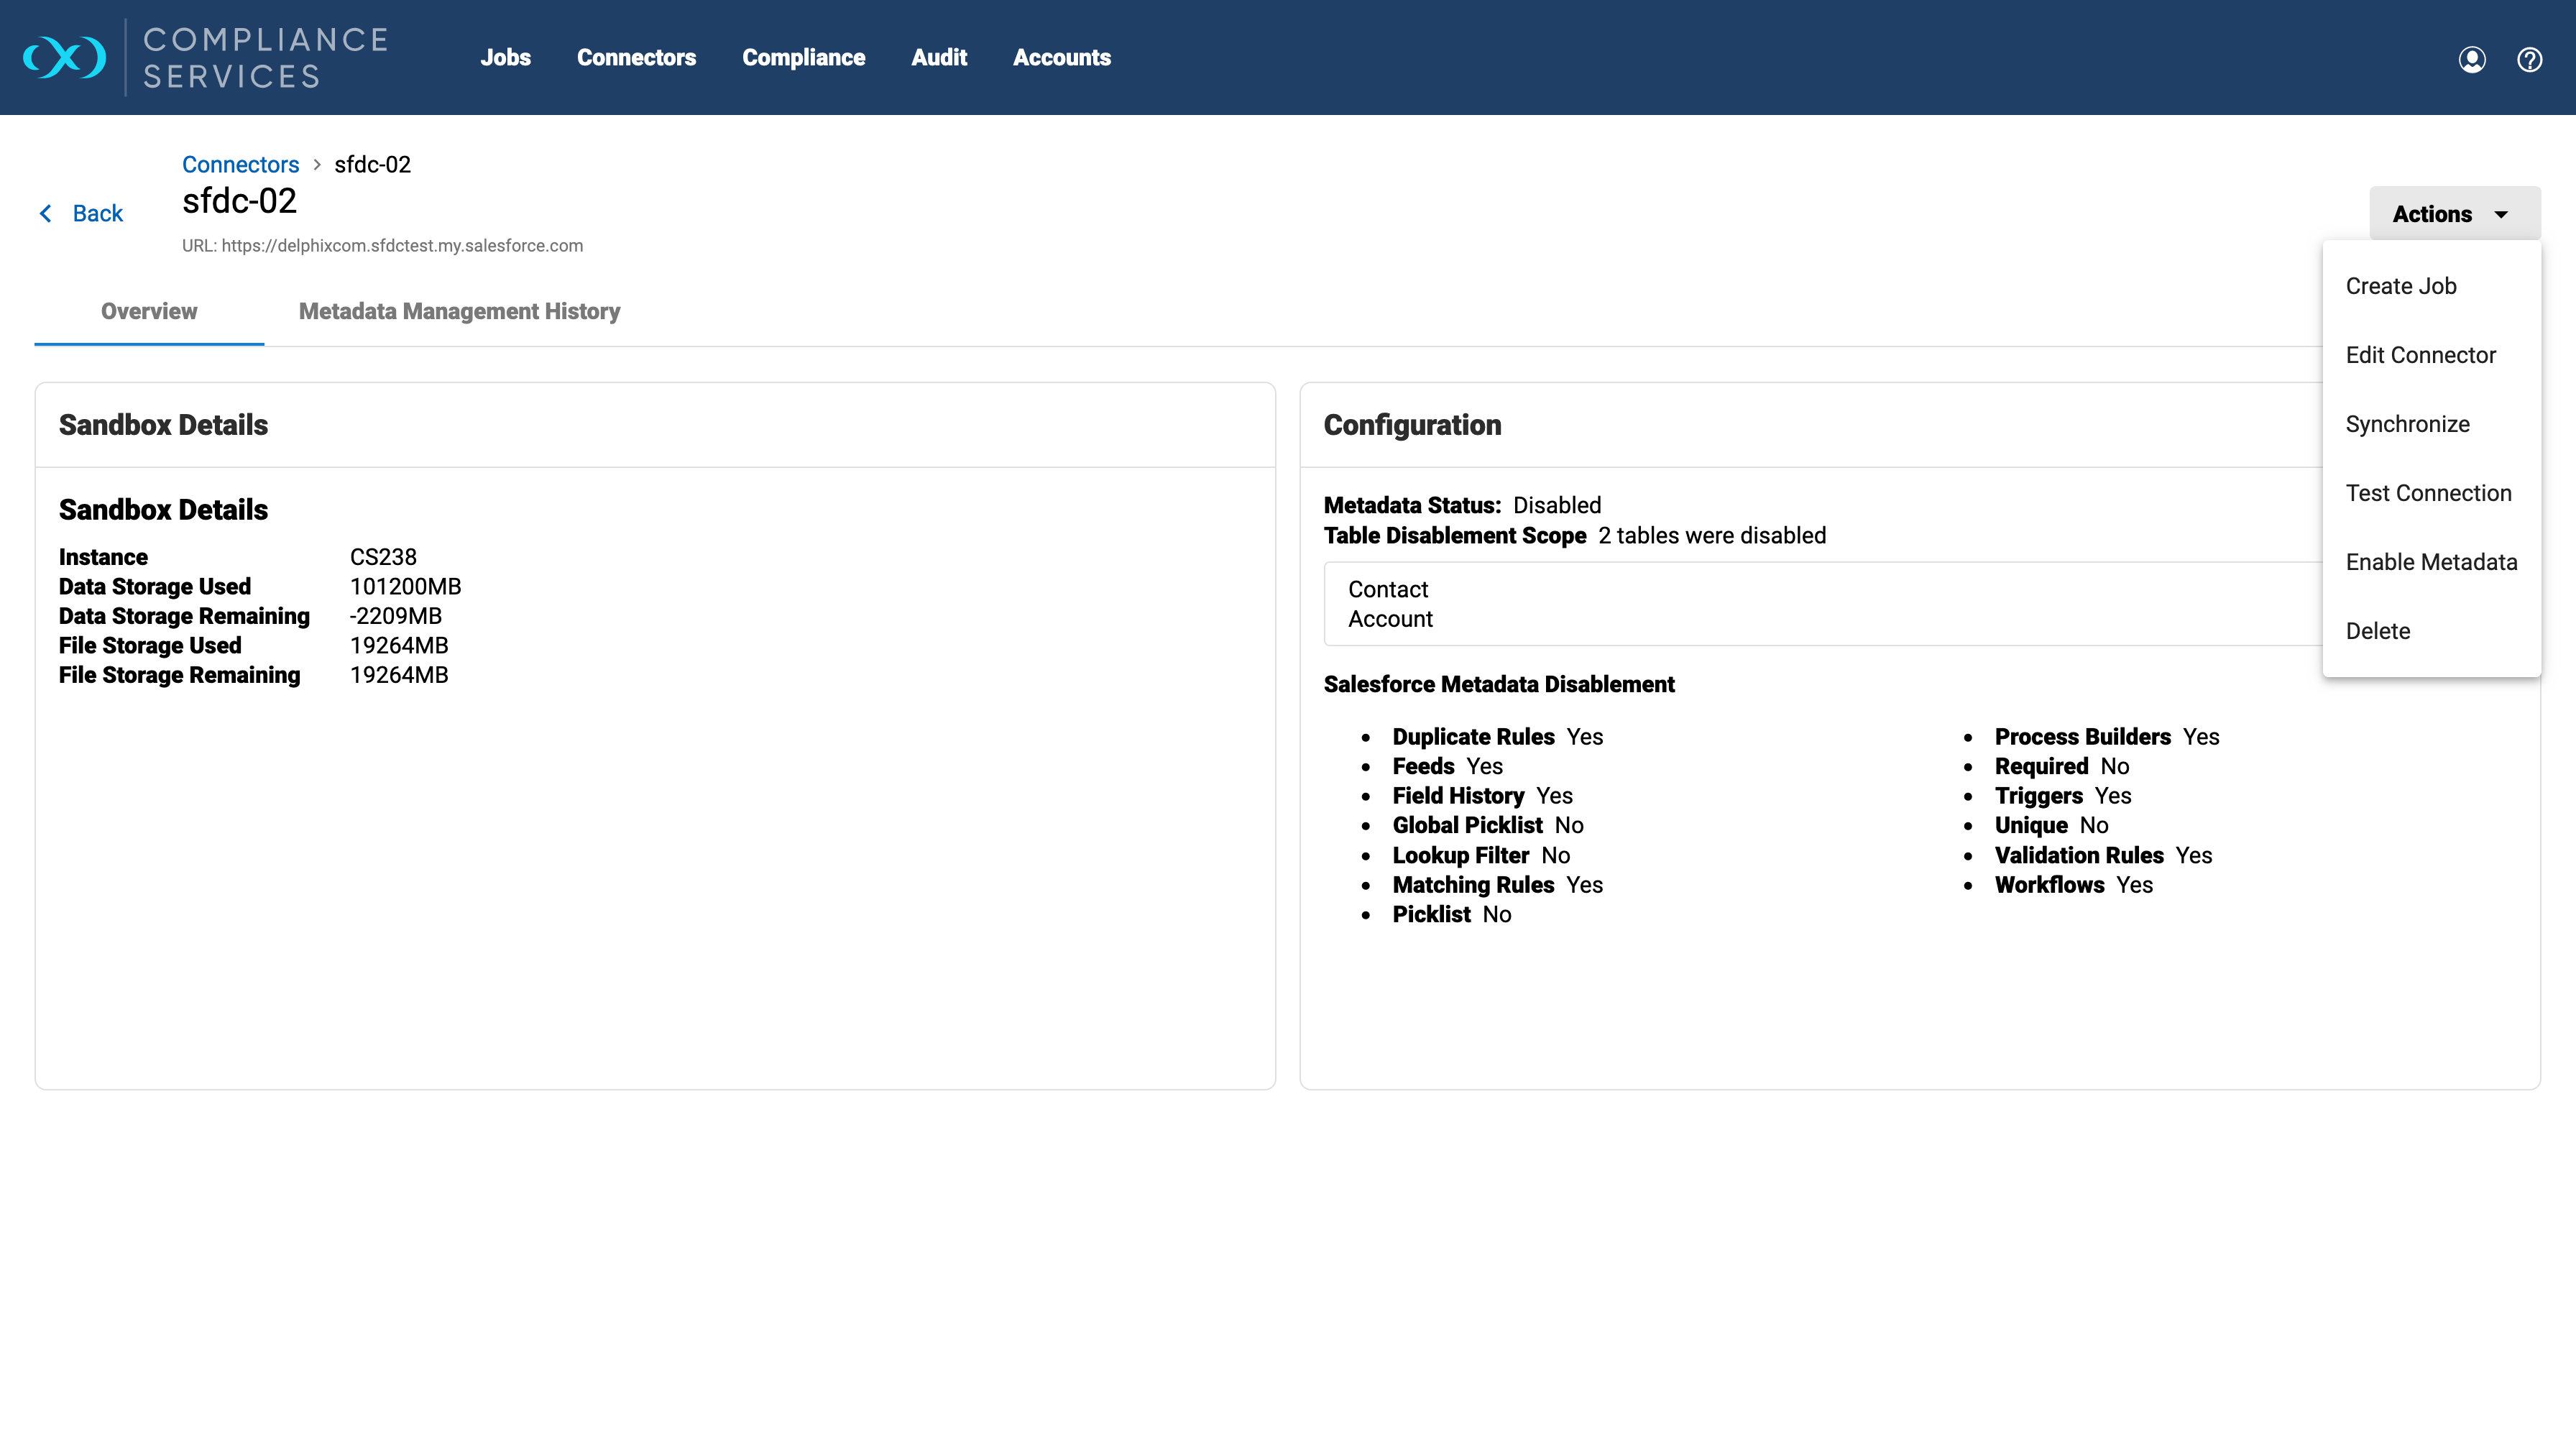
Task: Select the Overview tab
Action: [x=149, y=311]
